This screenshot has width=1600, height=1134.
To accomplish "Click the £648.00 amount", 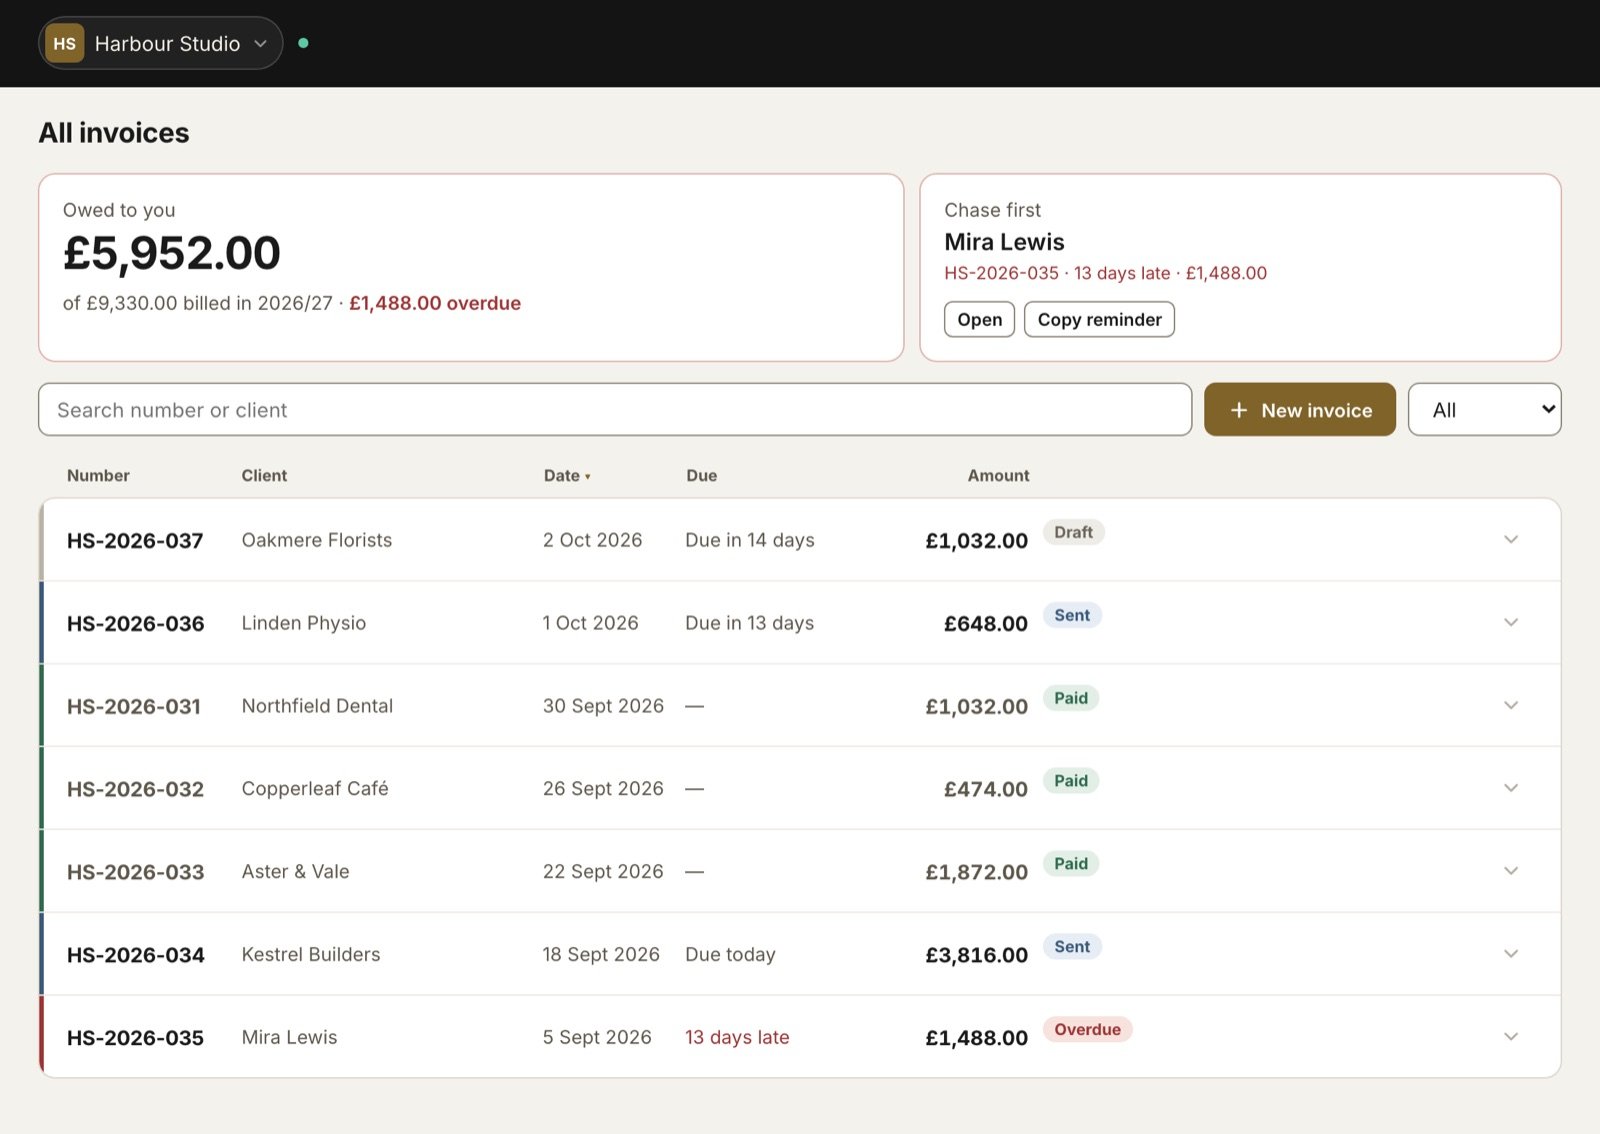I will point(985,624).
